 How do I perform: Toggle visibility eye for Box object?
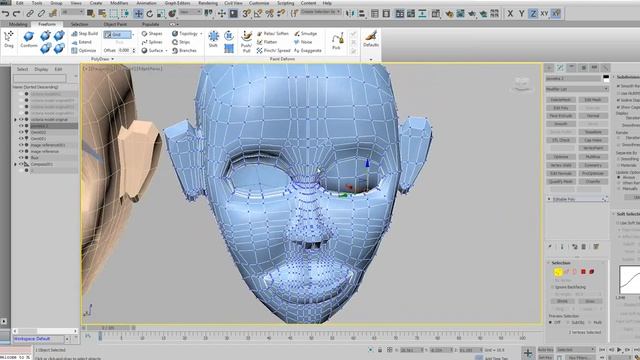pos(21,158)
